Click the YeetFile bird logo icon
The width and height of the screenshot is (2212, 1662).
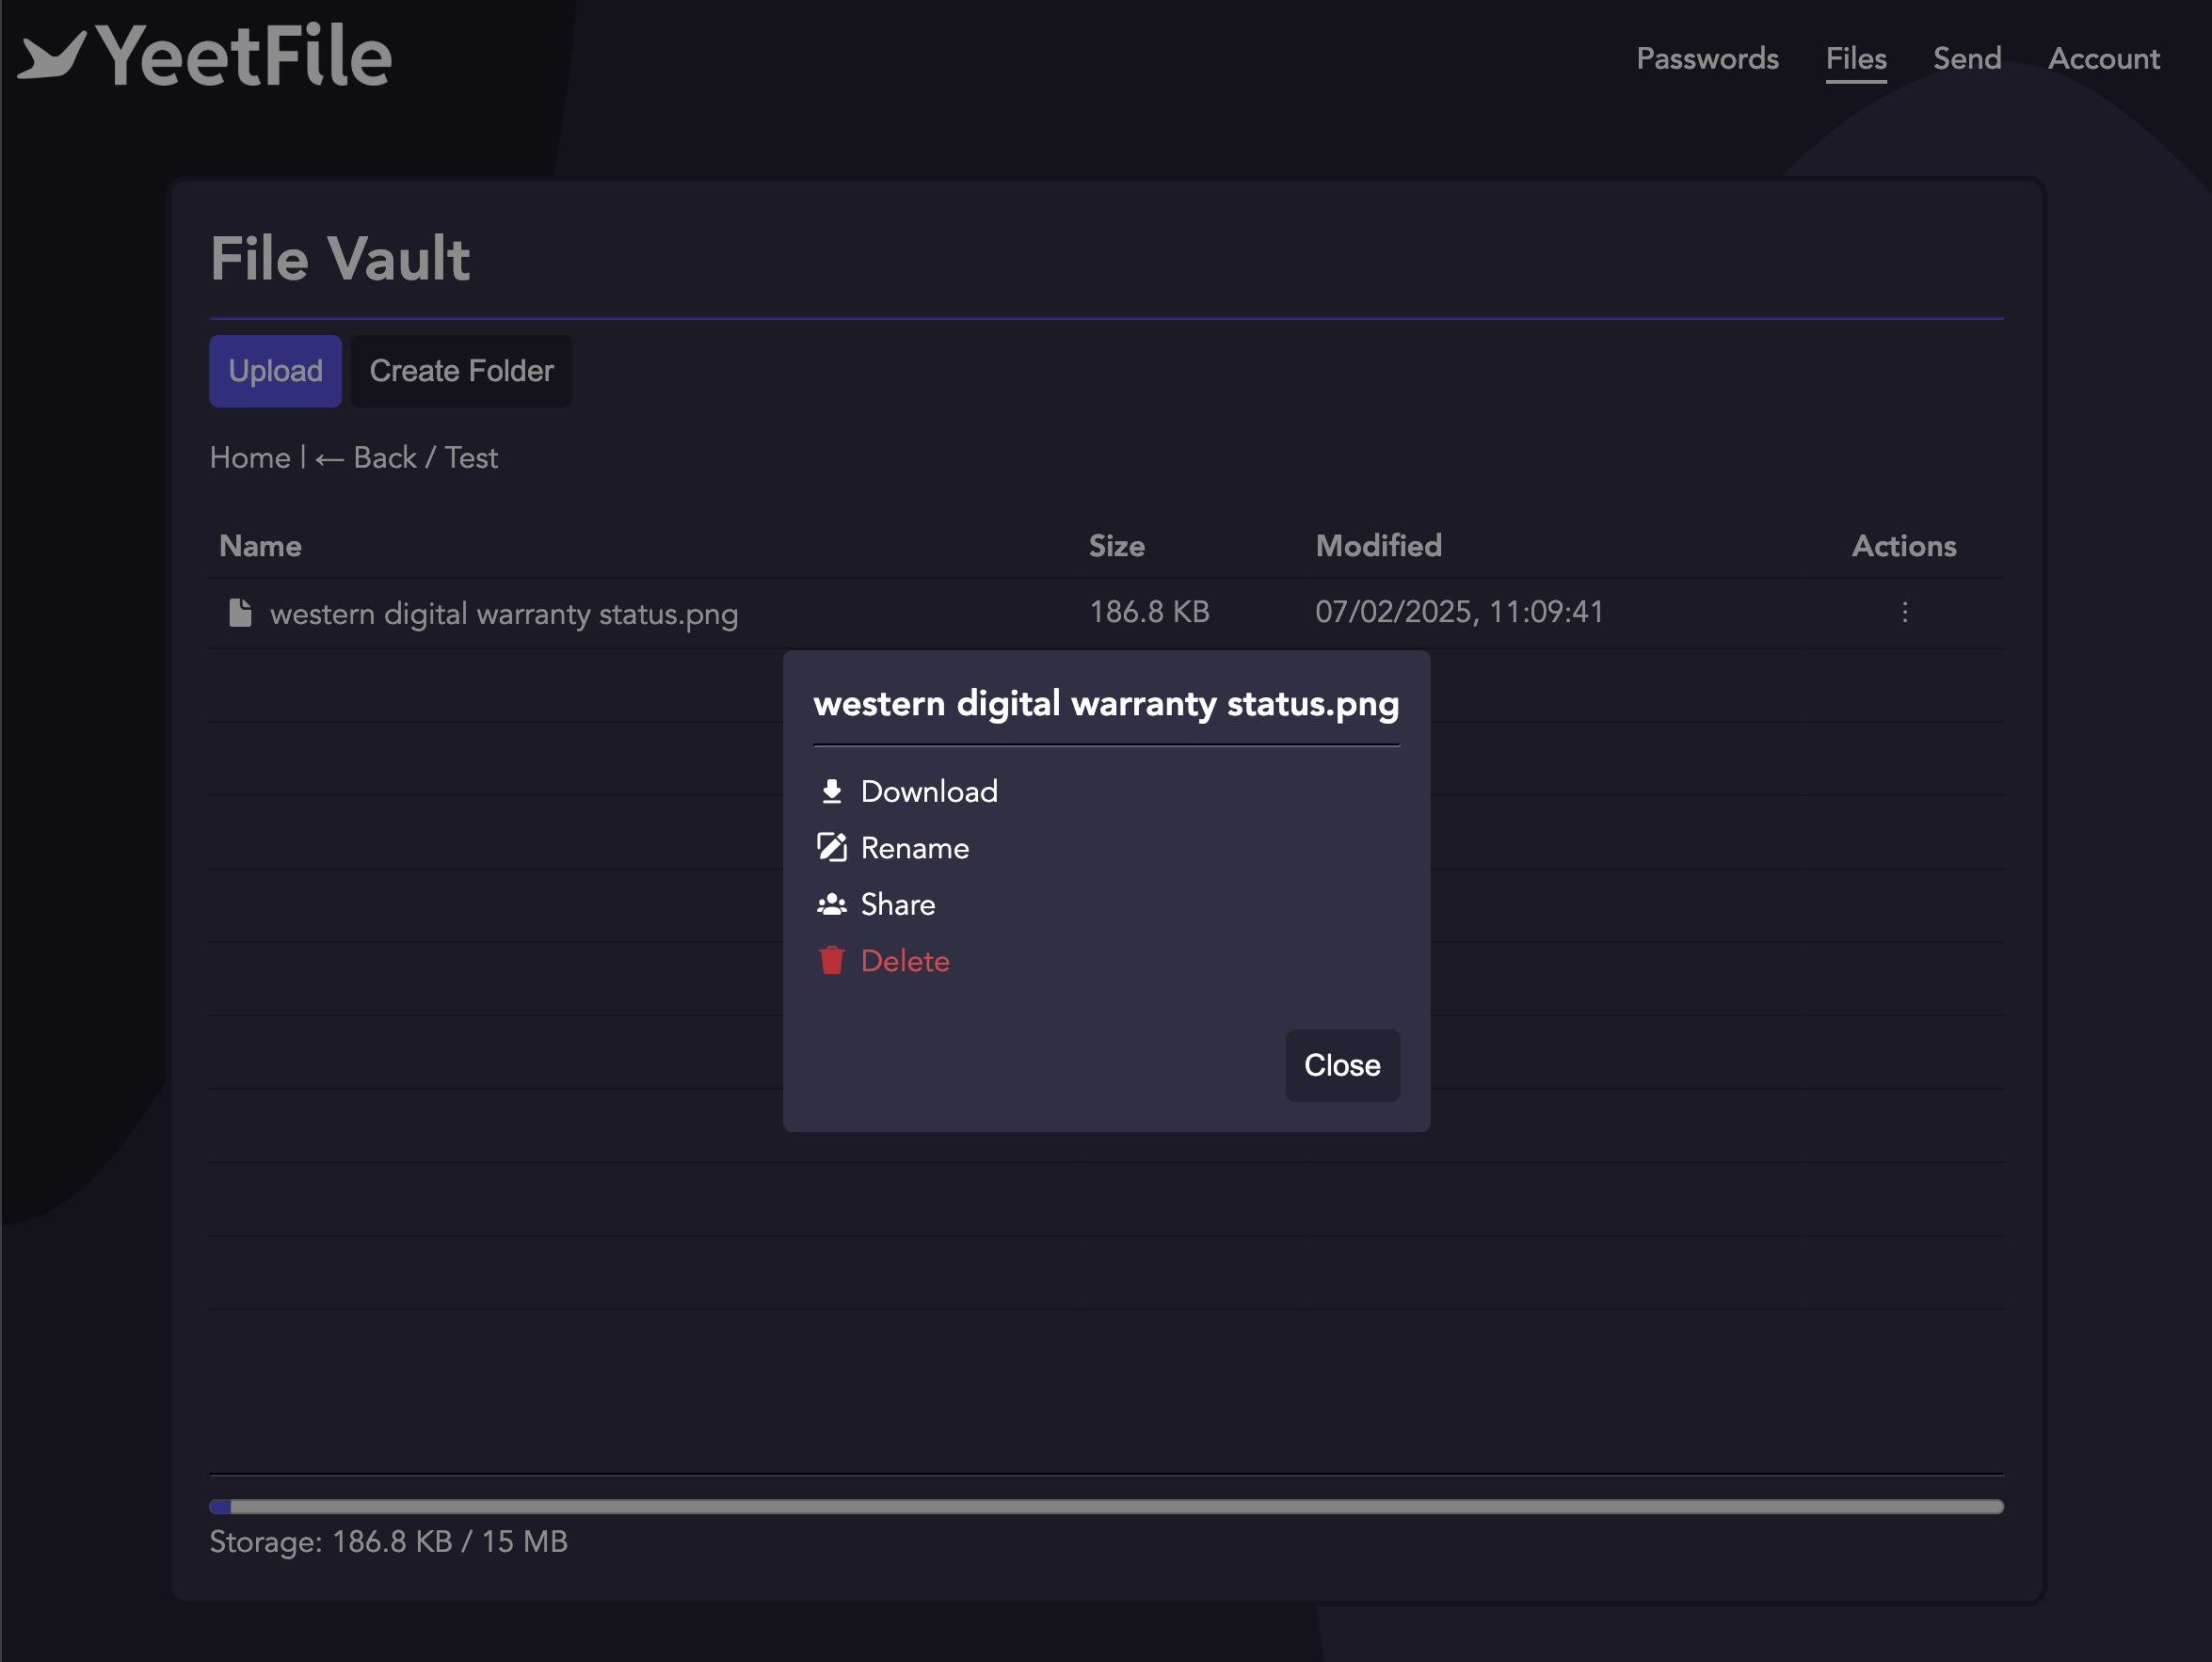coord(52,55)
